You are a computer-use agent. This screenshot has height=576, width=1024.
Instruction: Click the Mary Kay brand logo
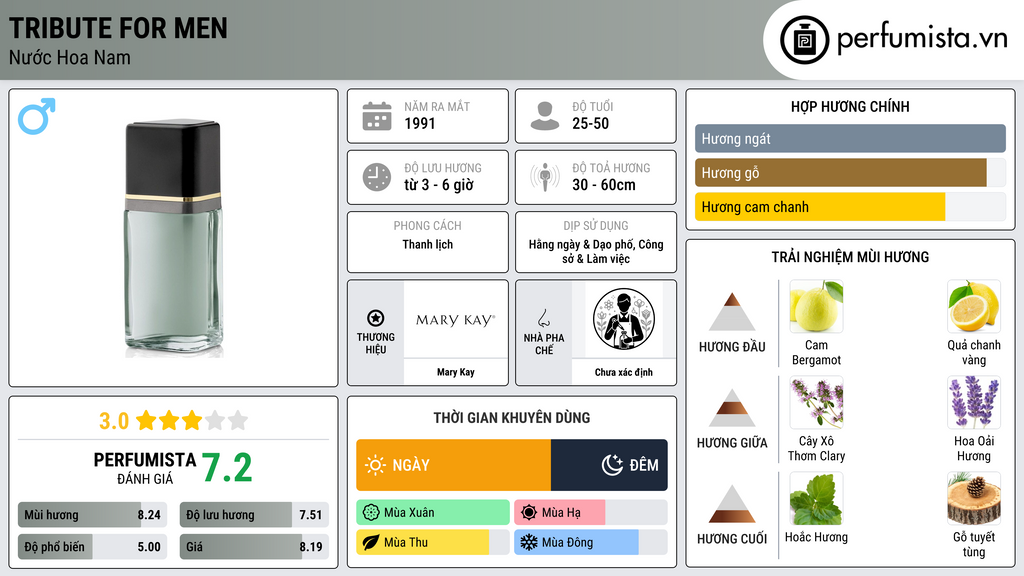pyautogui.click(x=456, y=320)
